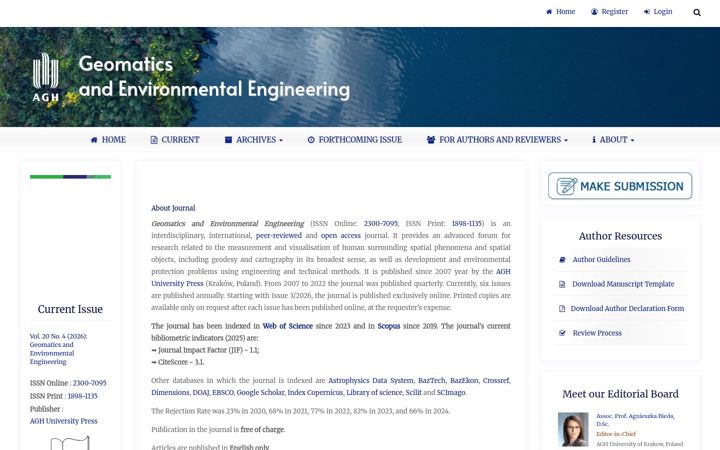Click the file icon beside Download Author Declaration Form
The height and width of the screenshot is (450, 720).
[562, 309]
